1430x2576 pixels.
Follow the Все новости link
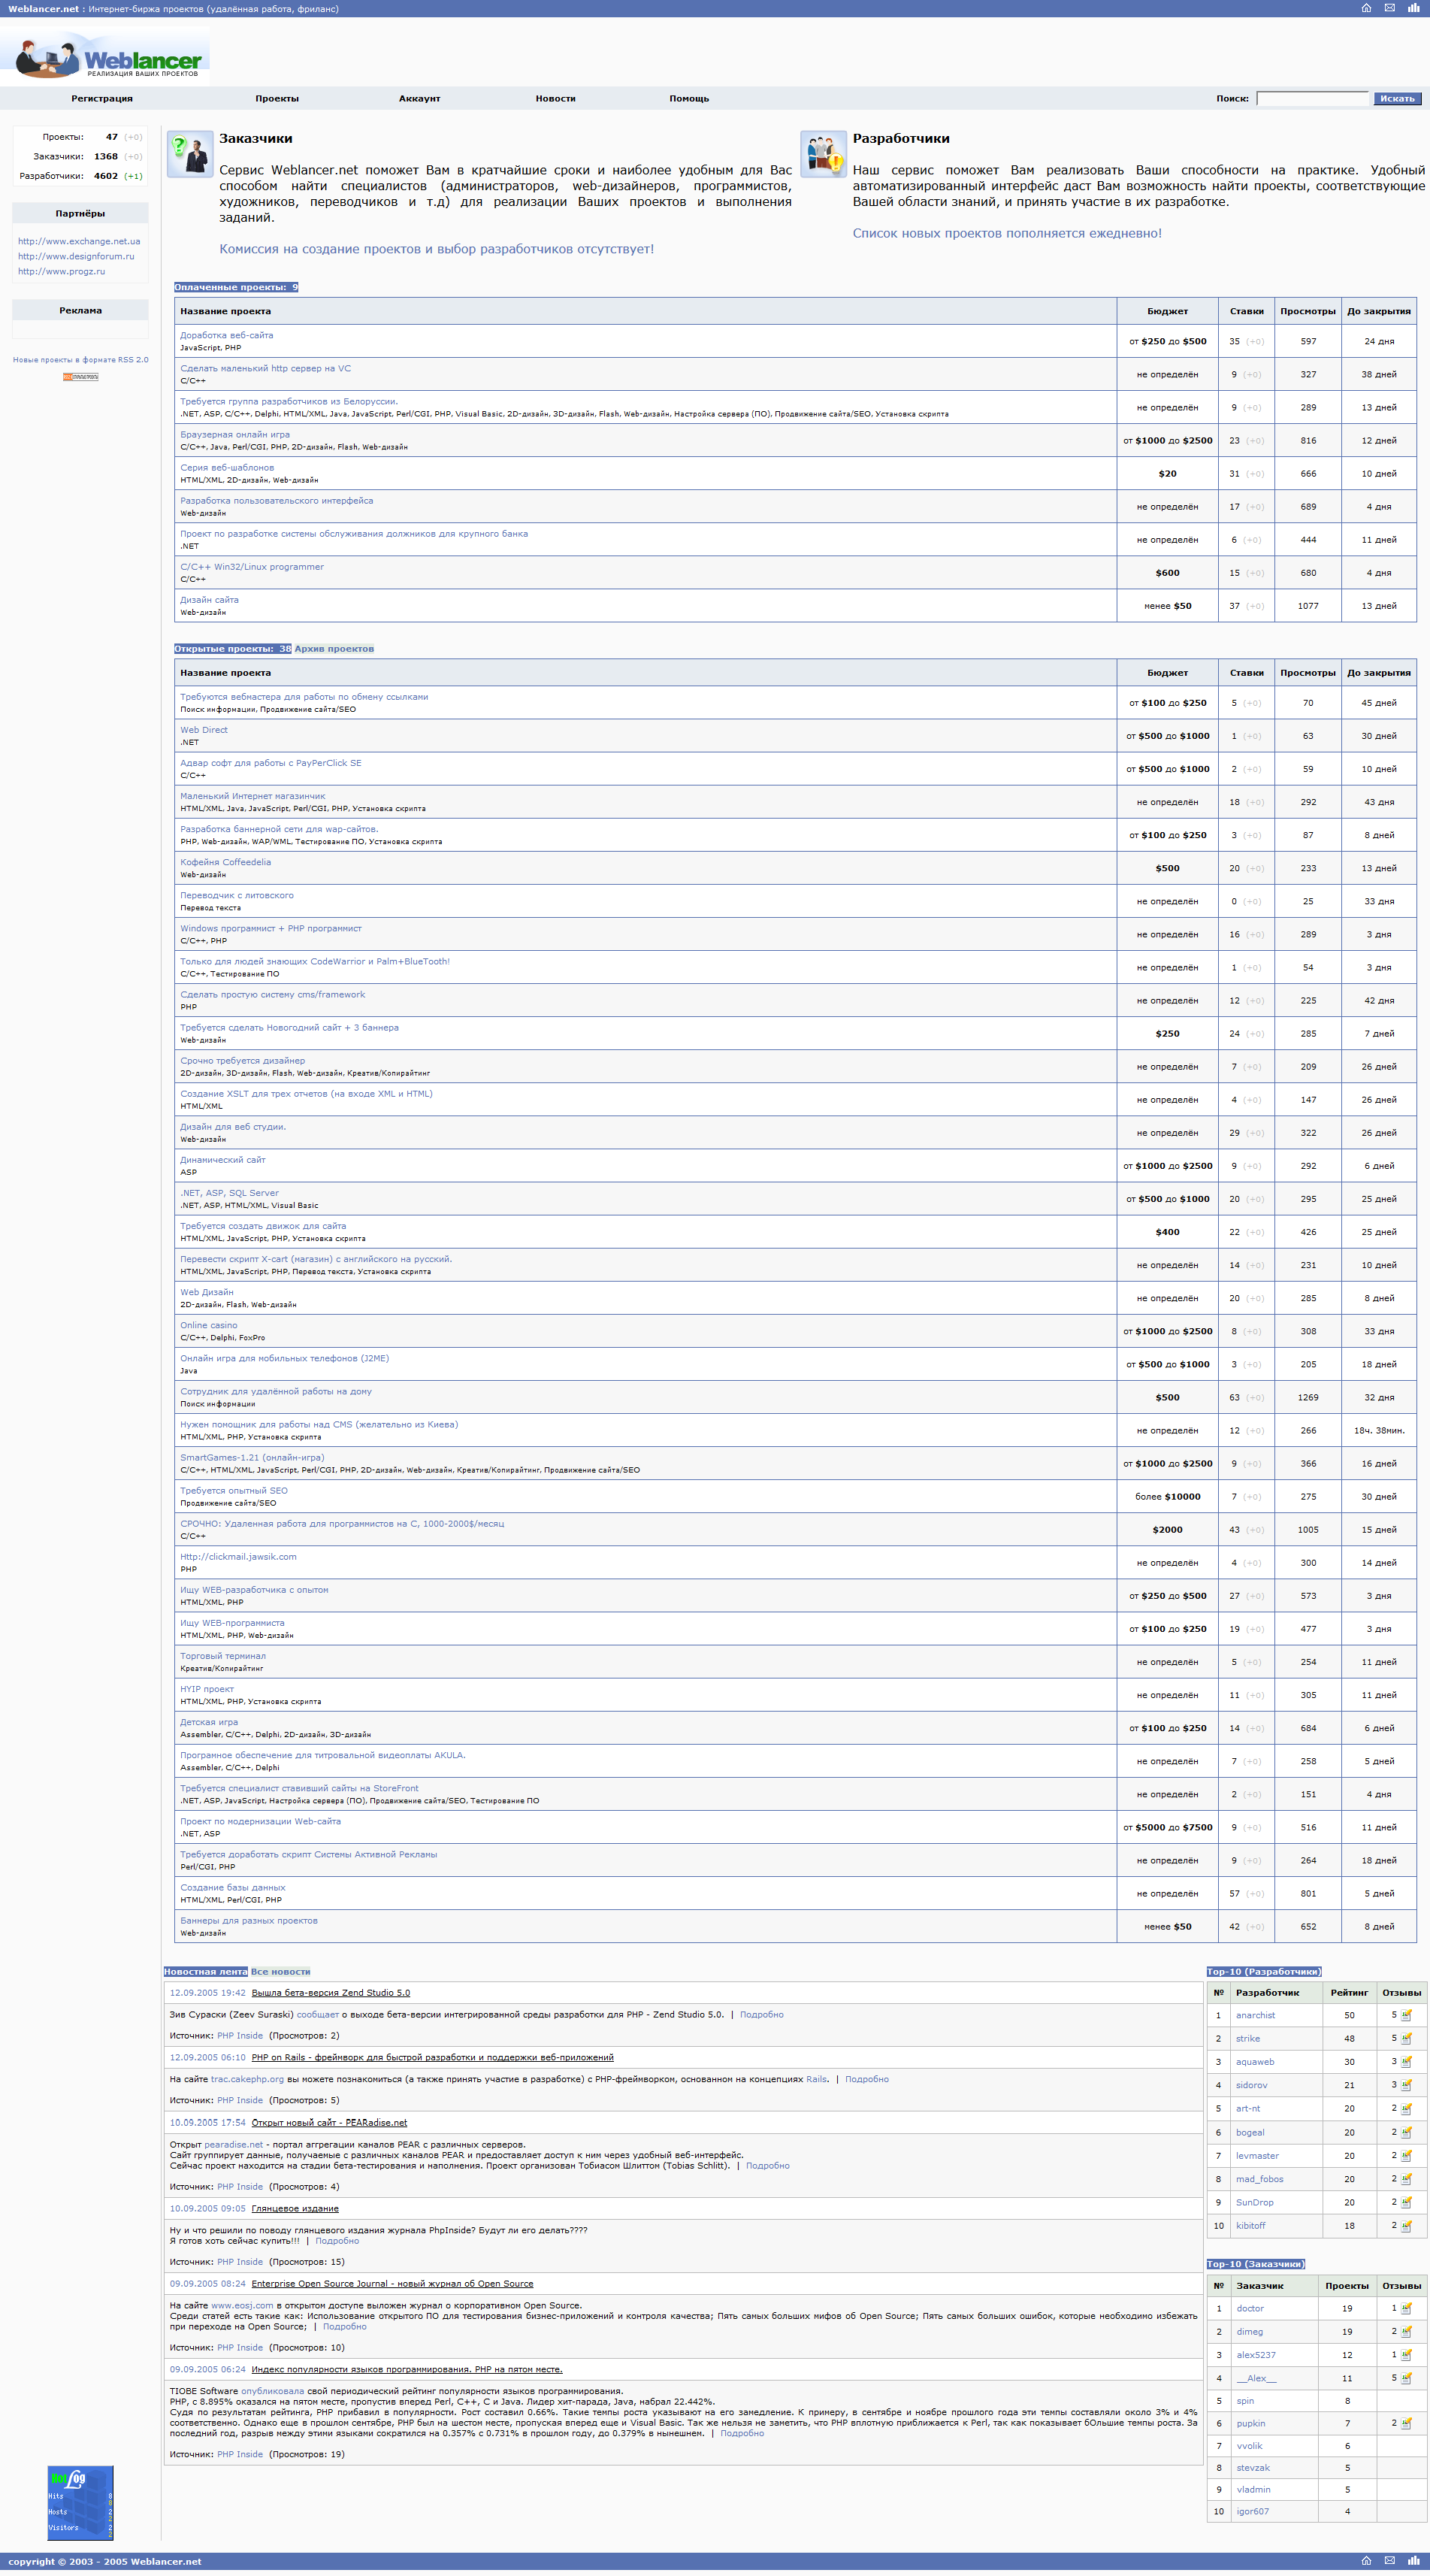(x=280, y=1972)
